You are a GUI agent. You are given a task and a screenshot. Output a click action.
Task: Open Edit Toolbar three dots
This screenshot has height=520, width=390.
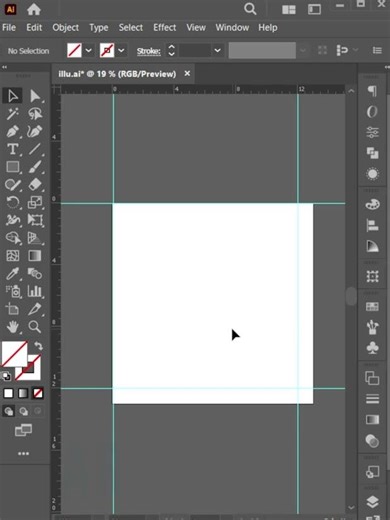point(23,454)
